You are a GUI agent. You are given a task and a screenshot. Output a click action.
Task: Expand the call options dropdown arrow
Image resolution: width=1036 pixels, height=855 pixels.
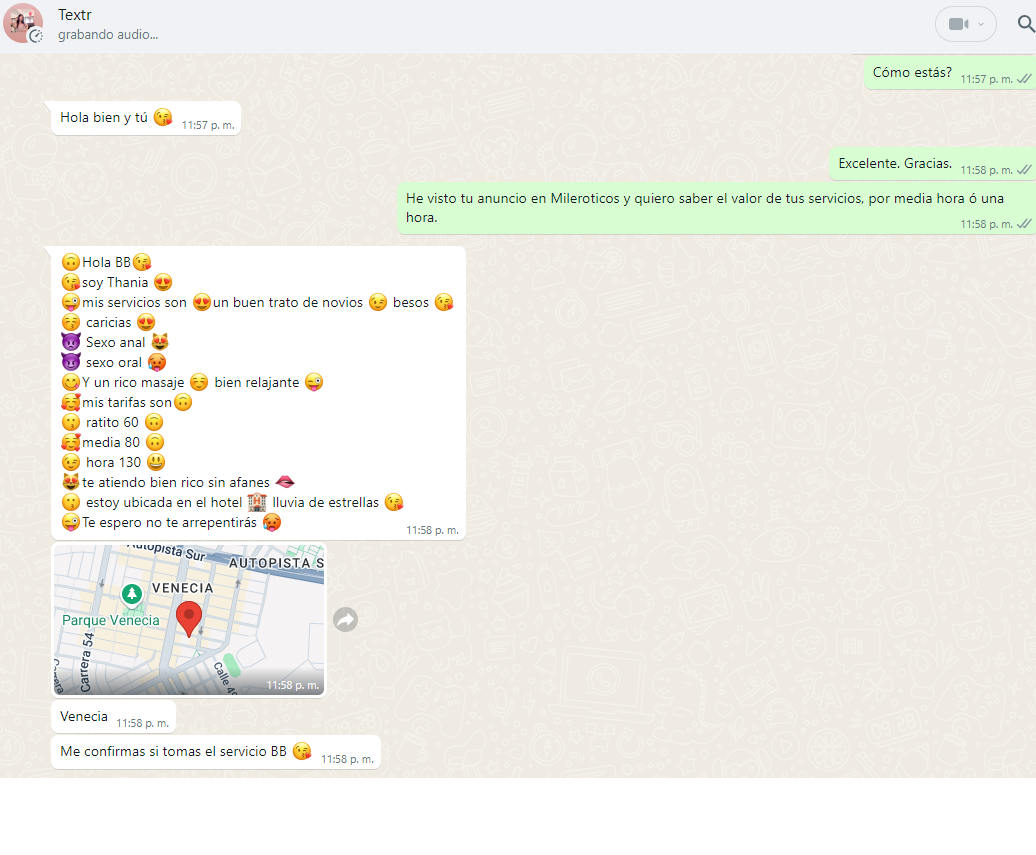coord(981,24)
